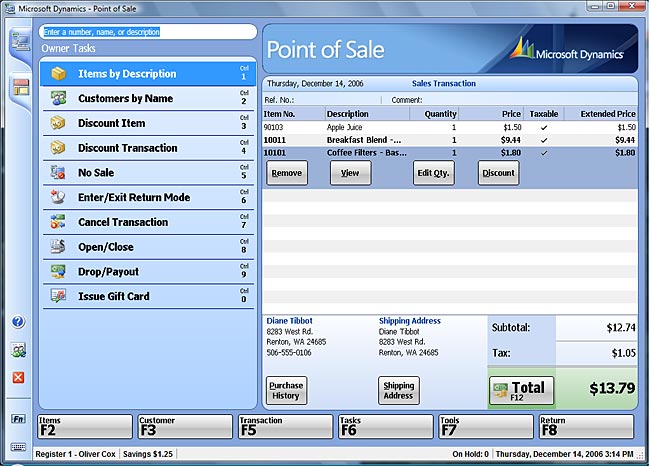Image resolution: width=650 pixels, height=467 pixels.
Task: Click the Fn function key icon
Action: point(18,419)
